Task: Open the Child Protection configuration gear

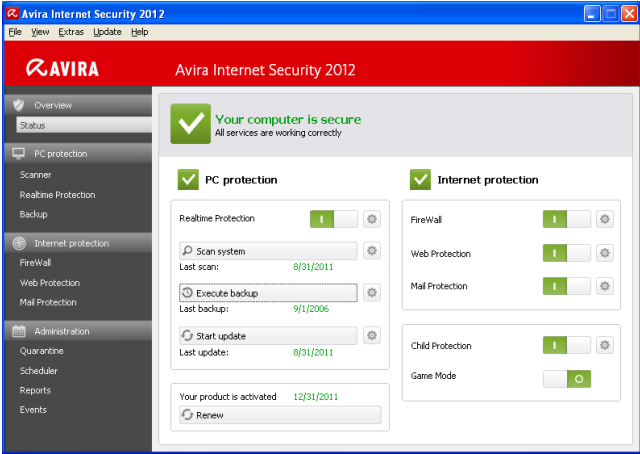Action: pyautogui.click(x=604, y=345)
